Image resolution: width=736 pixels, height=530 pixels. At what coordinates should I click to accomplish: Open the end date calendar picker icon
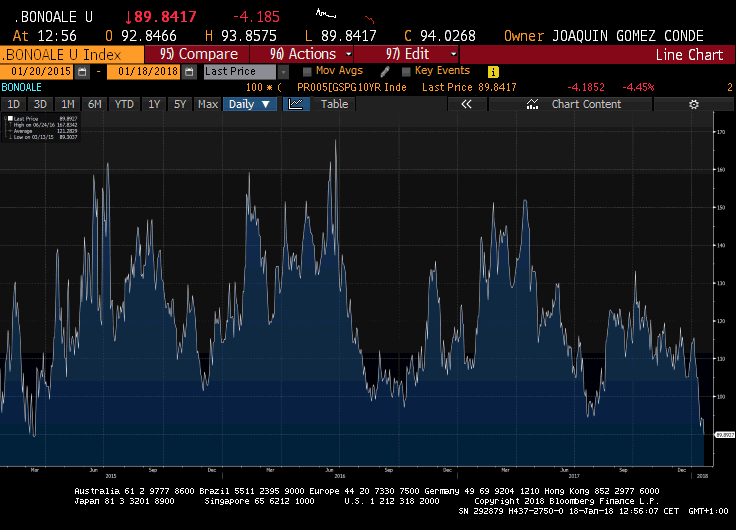pyautogui.click(x=189, y=72)
